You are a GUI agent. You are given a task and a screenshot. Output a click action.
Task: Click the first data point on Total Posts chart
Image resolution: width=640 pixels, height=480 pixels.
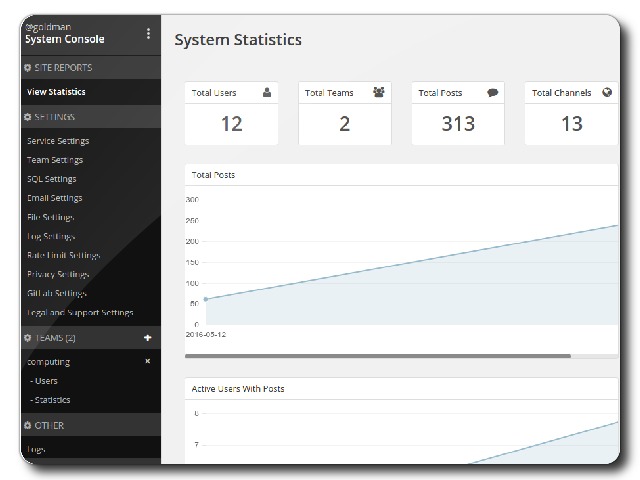click(205, 299)
